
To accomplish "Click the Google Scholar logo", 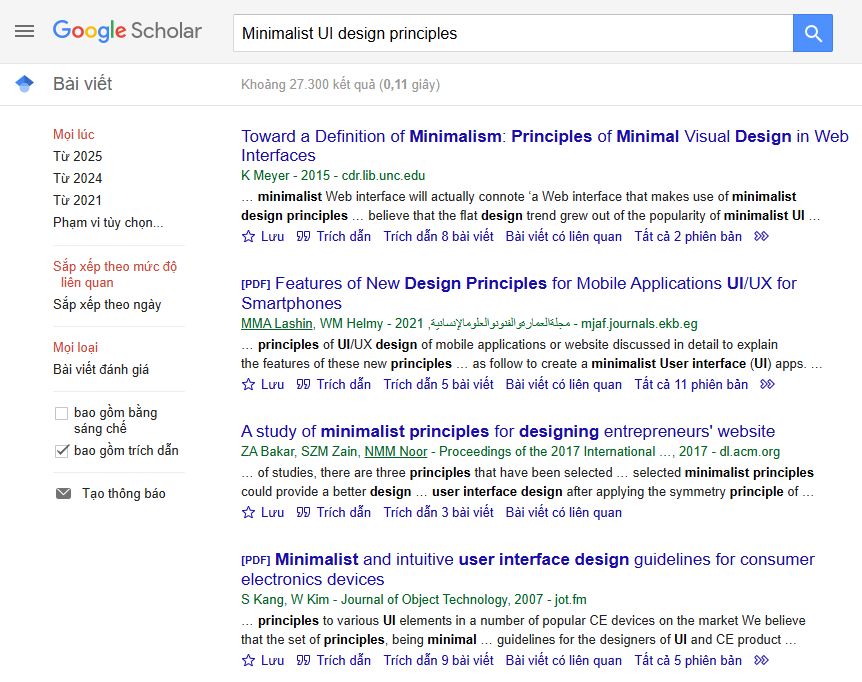I will click(127, 31).
